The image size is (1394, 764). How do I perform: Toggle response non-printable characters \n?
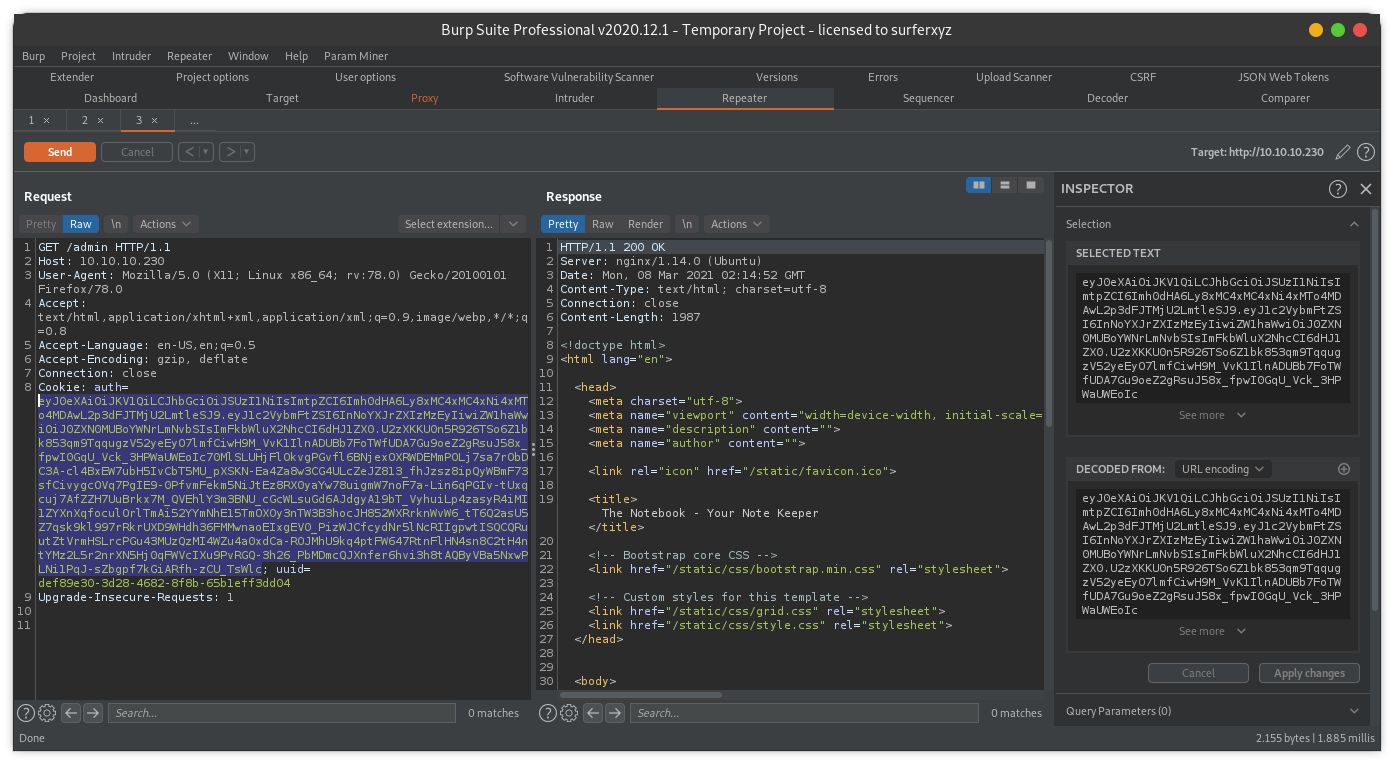[x=686, y=224]
